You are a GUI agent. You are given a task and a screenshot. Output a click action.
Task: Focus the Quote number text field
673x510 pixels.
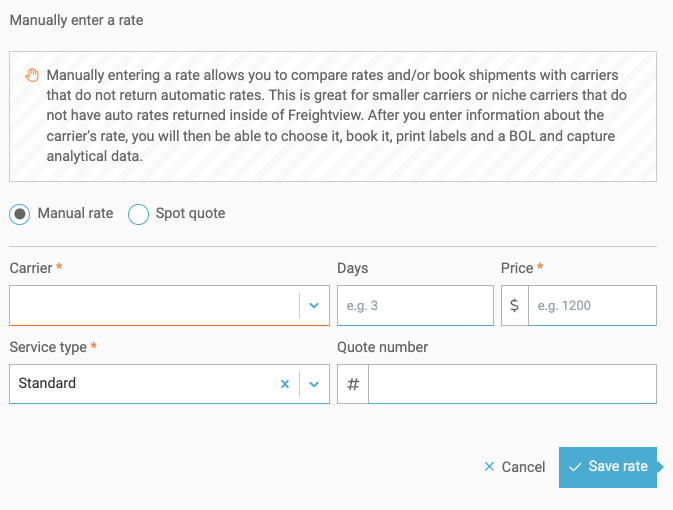tap(511, 383)
